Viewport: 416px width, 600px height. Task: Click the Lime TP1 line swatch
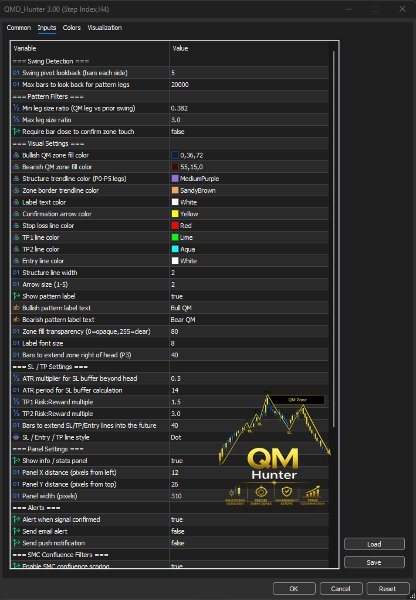(x=175, y=237)
